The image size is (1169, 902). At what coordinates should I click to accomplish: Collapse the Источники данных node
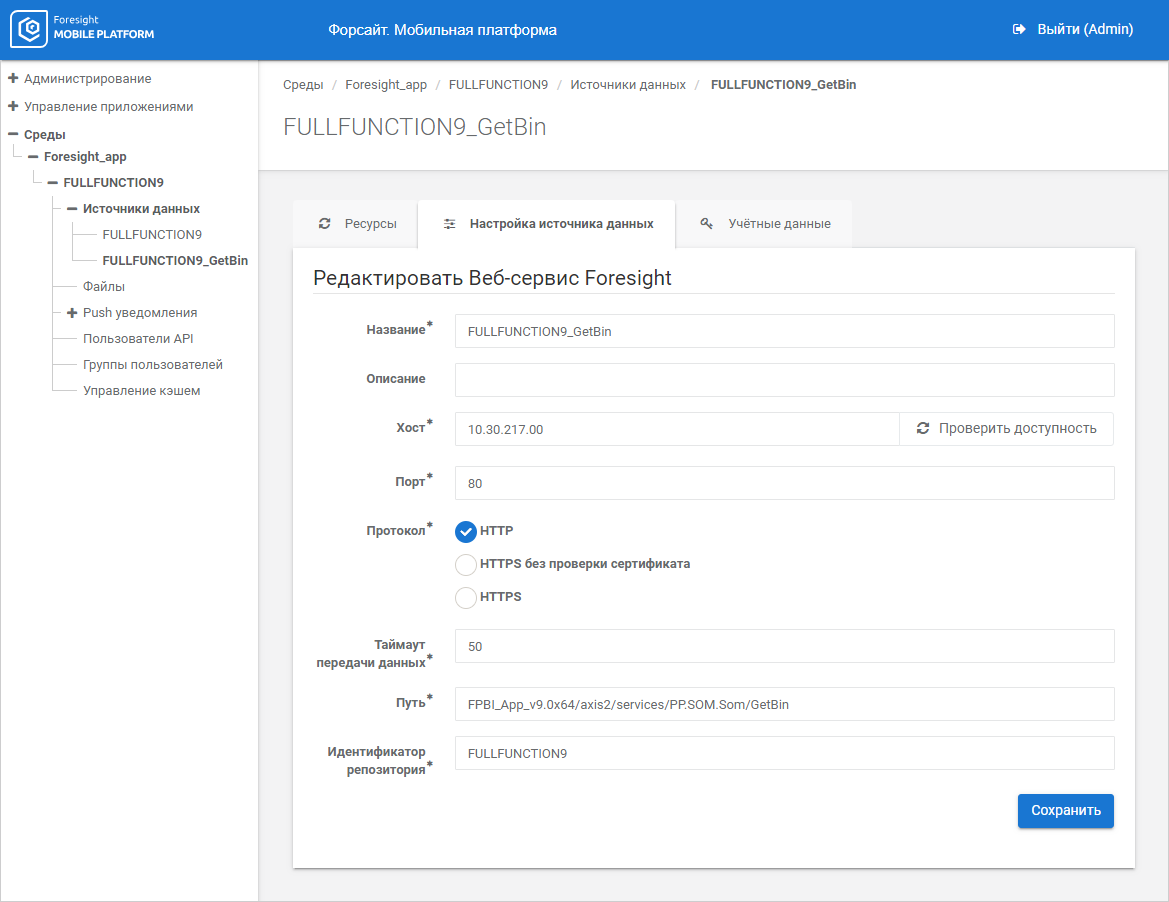pyautogui.click(x=72, y=209)
